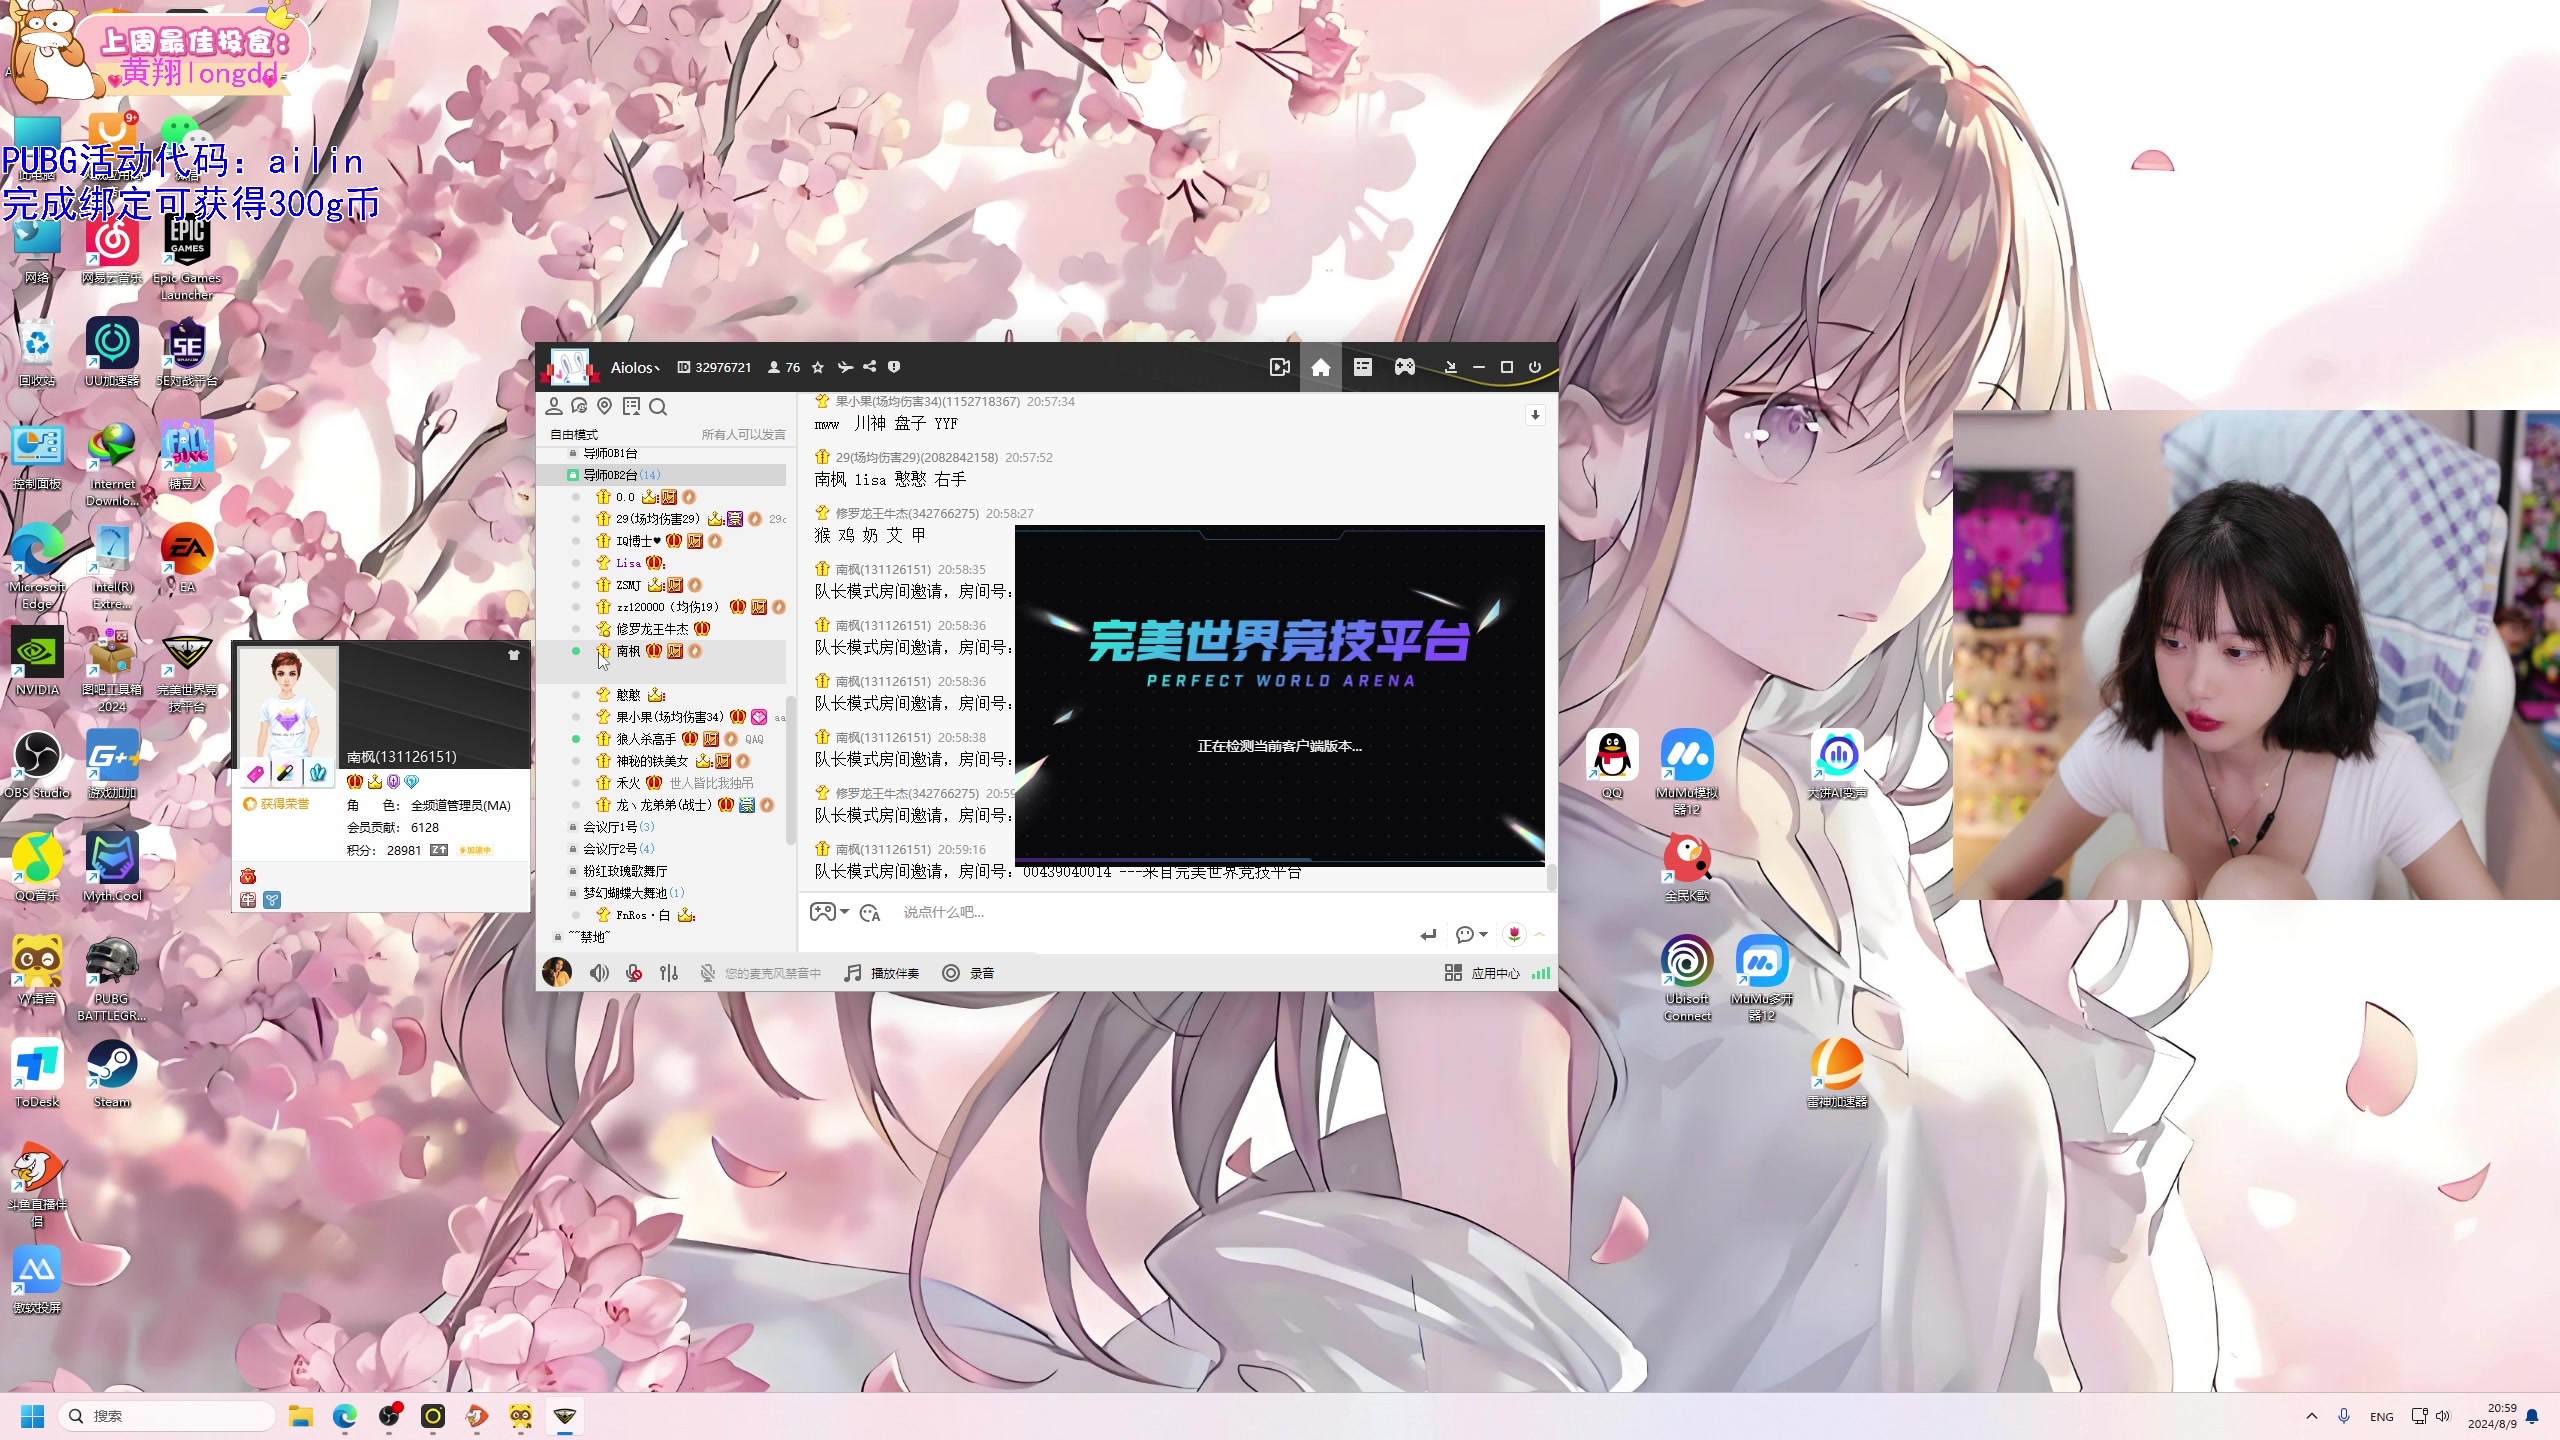This screenshot has height=1440, width=2560.
Task: Report channel via the shield icon
Action: [x=894, y=367]
